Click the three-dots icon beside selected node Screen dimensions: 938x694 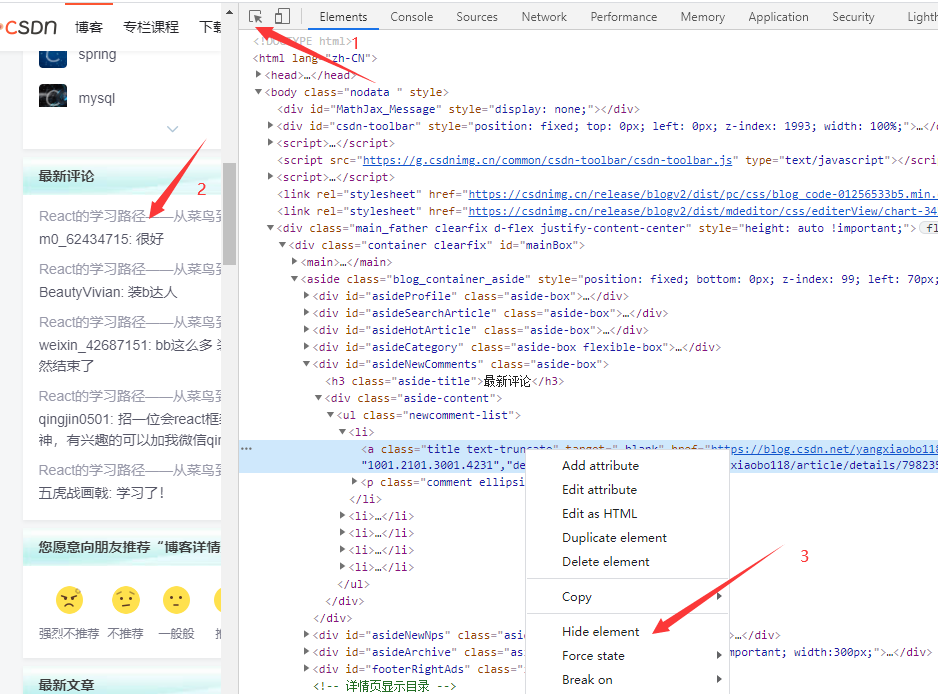tap(246, 449)
